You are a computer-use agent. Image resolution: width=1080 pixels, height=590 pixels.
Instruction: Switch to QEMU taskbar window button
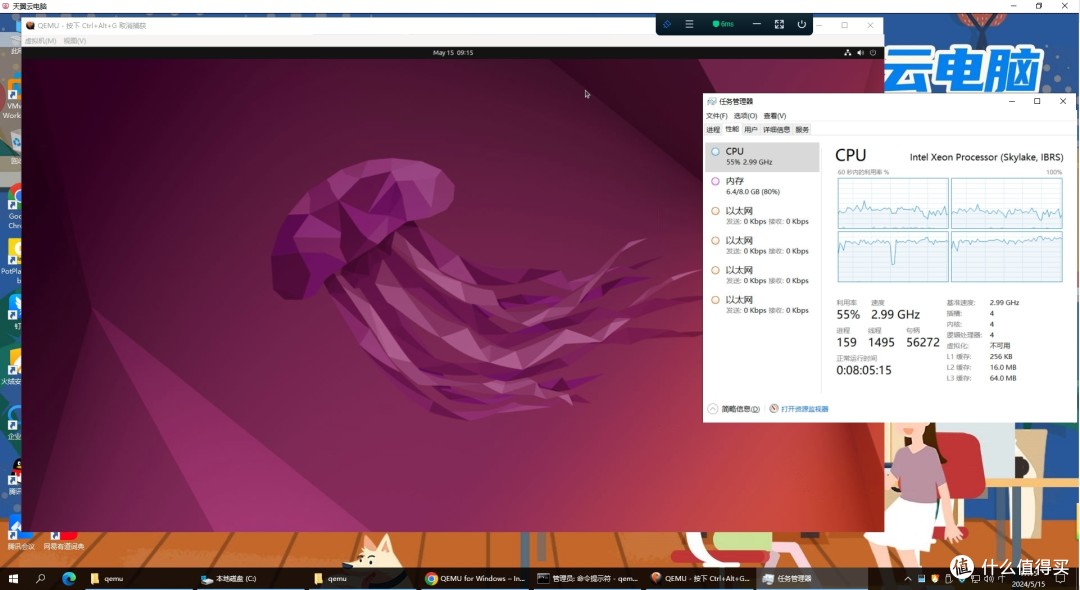pos(699,579)
